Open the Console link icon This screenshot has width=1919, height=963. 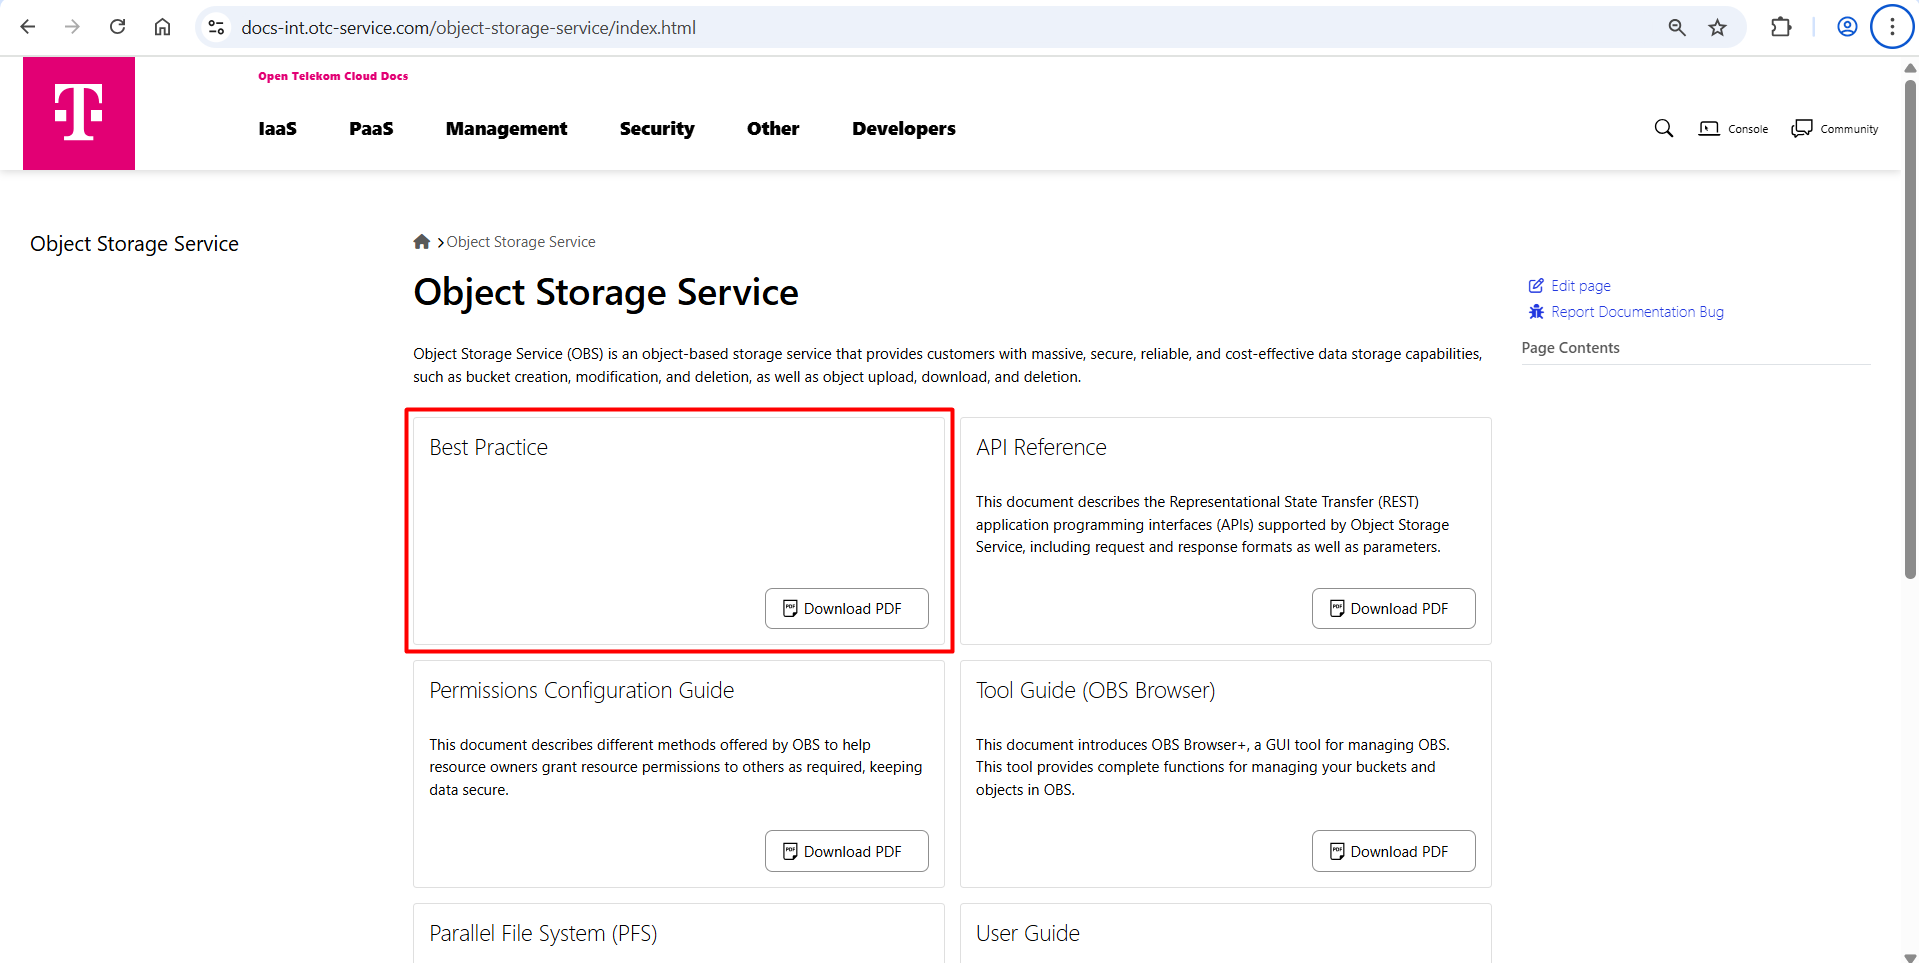(x=1709, y=128)
